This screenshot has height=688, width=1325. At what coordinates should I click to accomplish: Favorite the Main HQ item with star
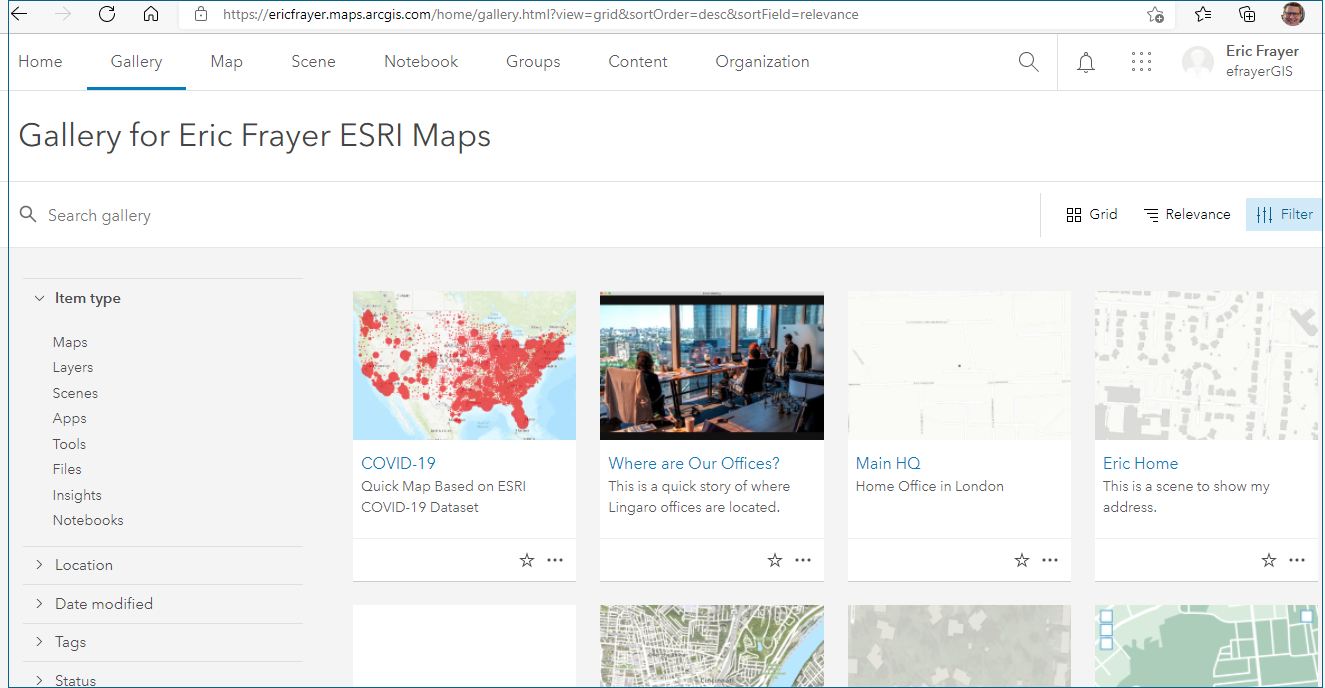coord(1022,561)
